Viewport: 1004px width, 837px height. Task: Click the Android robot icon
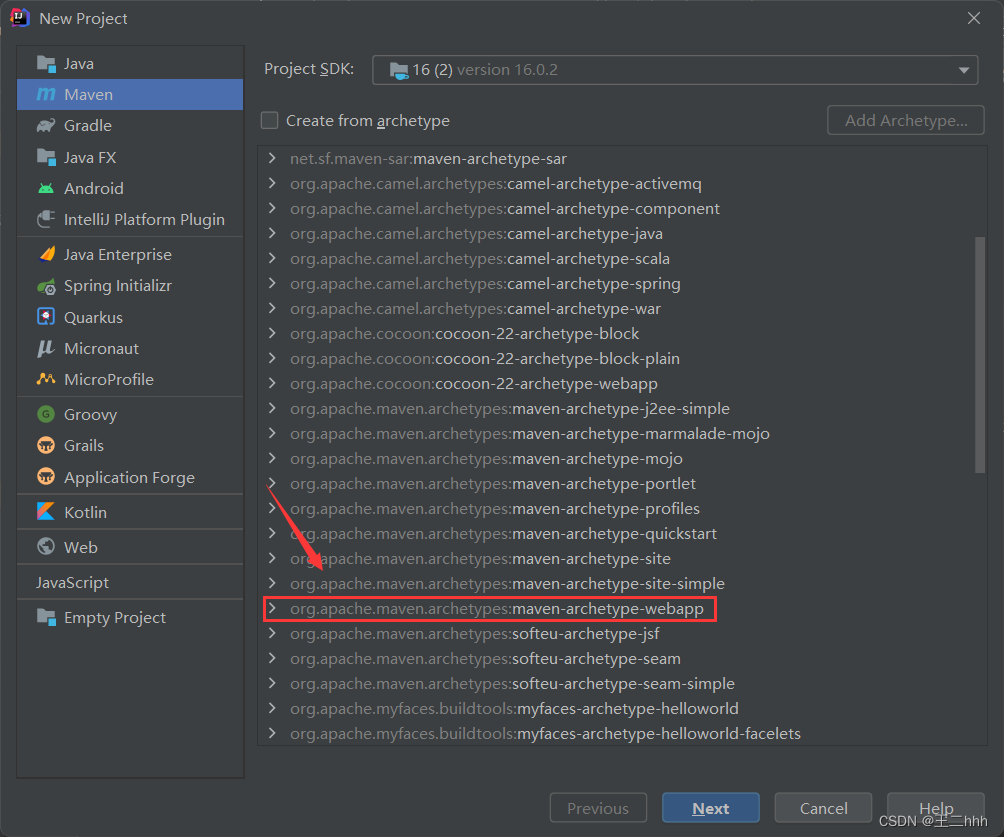pos(46,188)
